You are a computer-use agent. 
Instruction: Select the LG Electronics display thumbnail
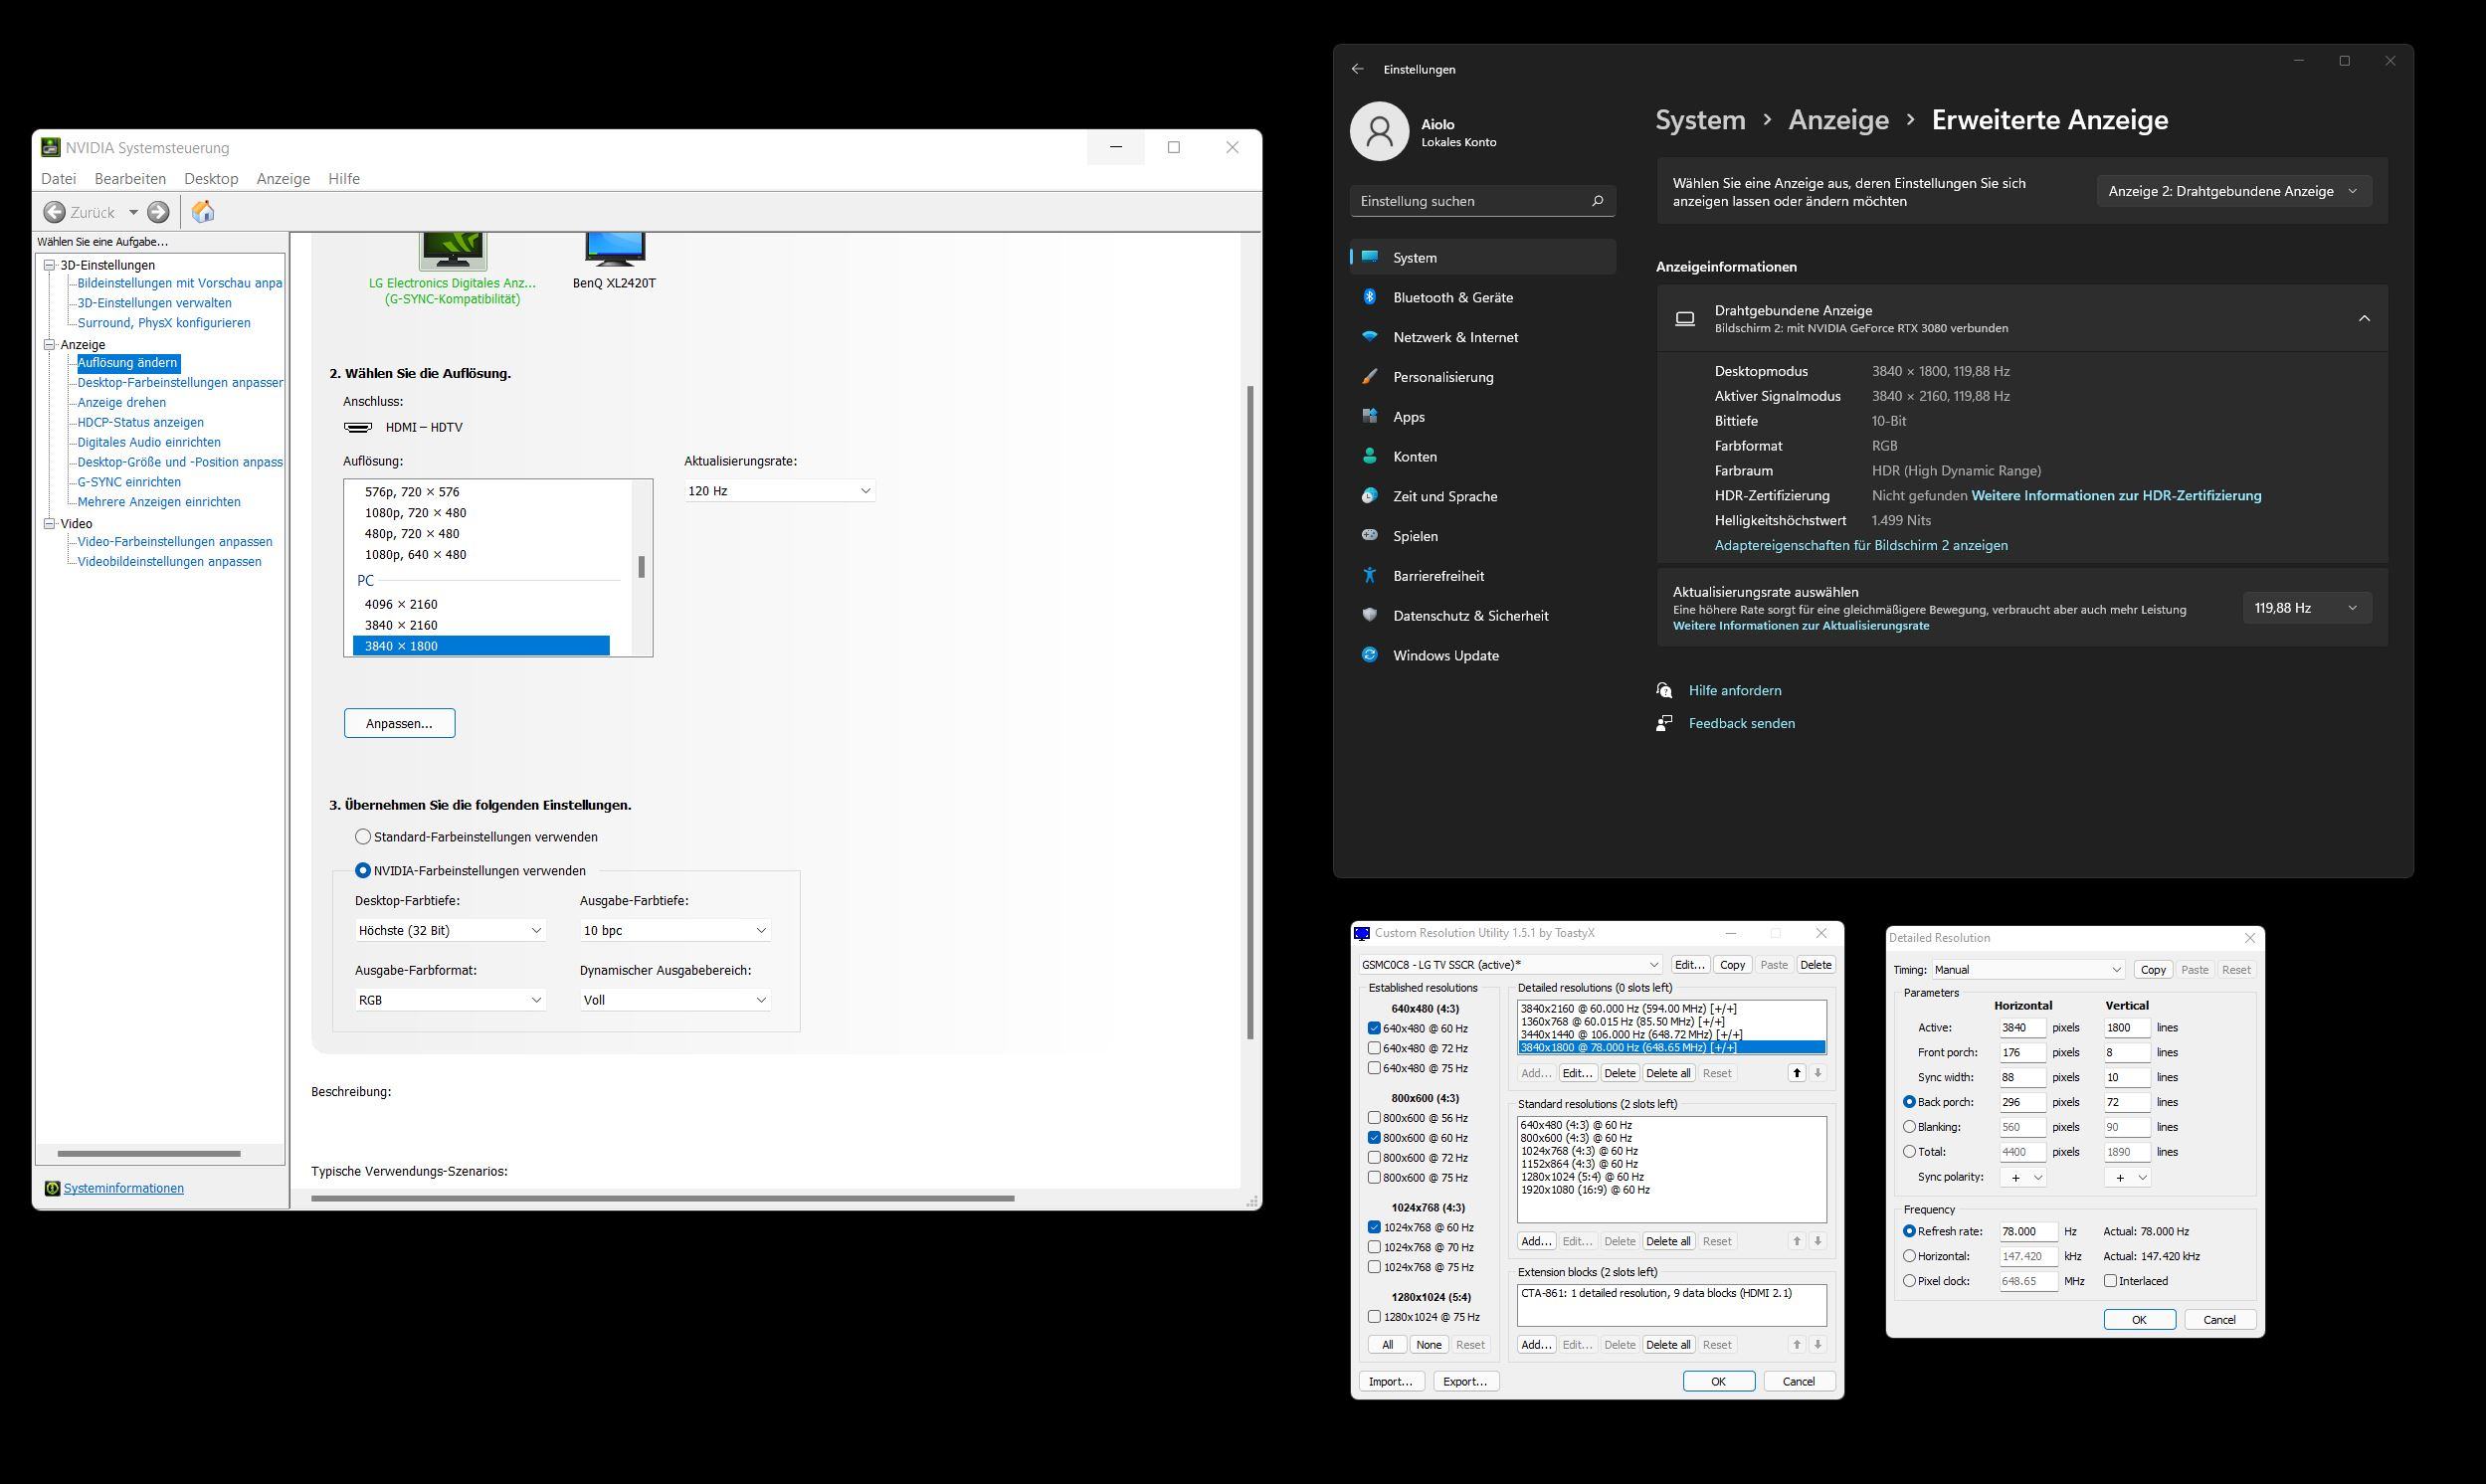click(x=453, y=251)
